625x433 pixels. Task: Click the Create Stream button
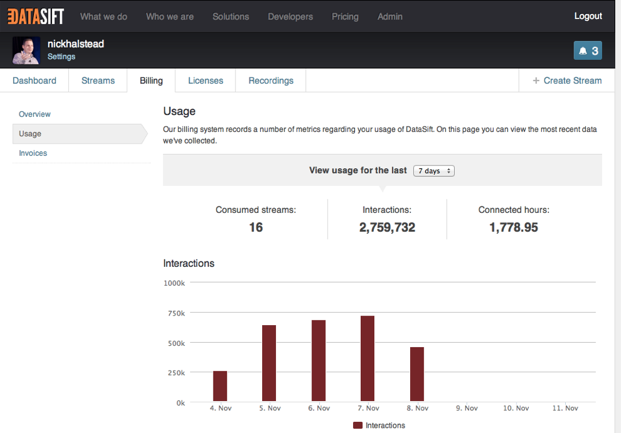567,80
